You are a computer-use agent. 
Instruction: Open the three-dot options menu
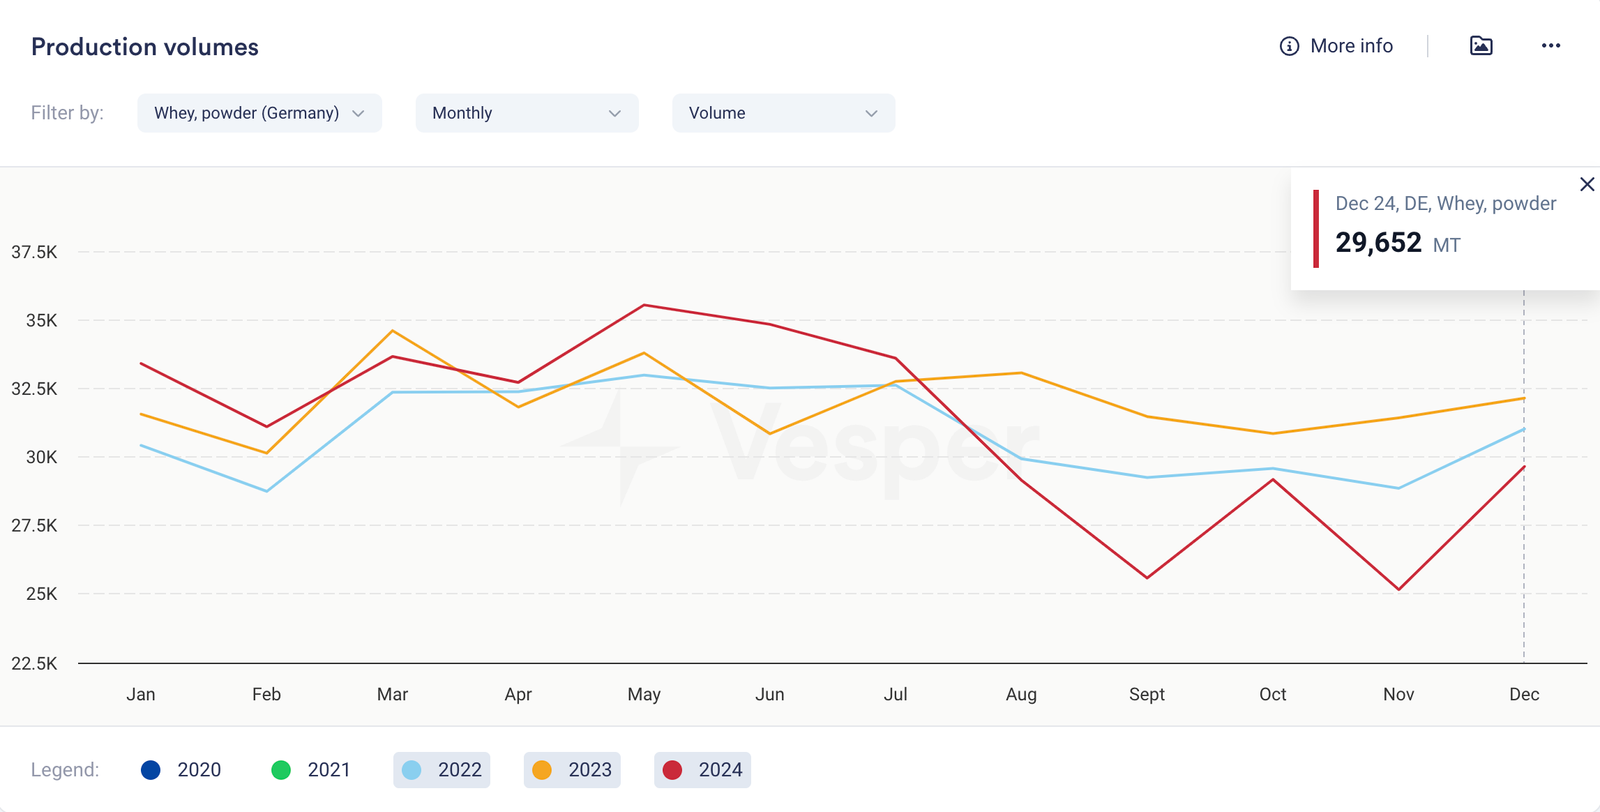tap(1550, 46)
